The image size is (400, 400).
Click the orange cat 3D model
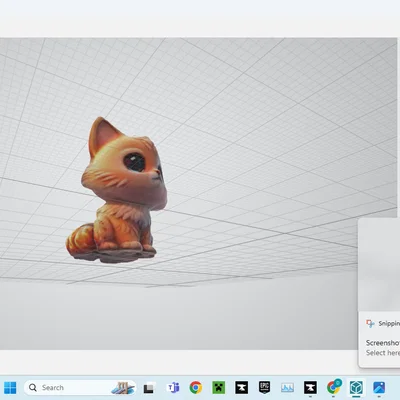[x=117, y=190]
